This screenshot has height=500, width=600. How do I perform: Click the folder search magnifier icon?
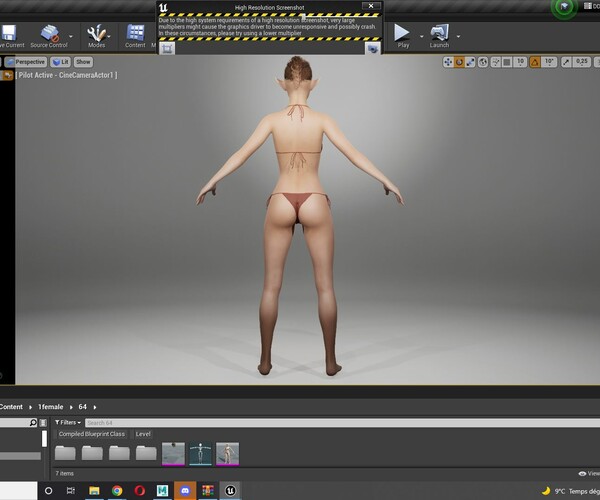(33, 422)
